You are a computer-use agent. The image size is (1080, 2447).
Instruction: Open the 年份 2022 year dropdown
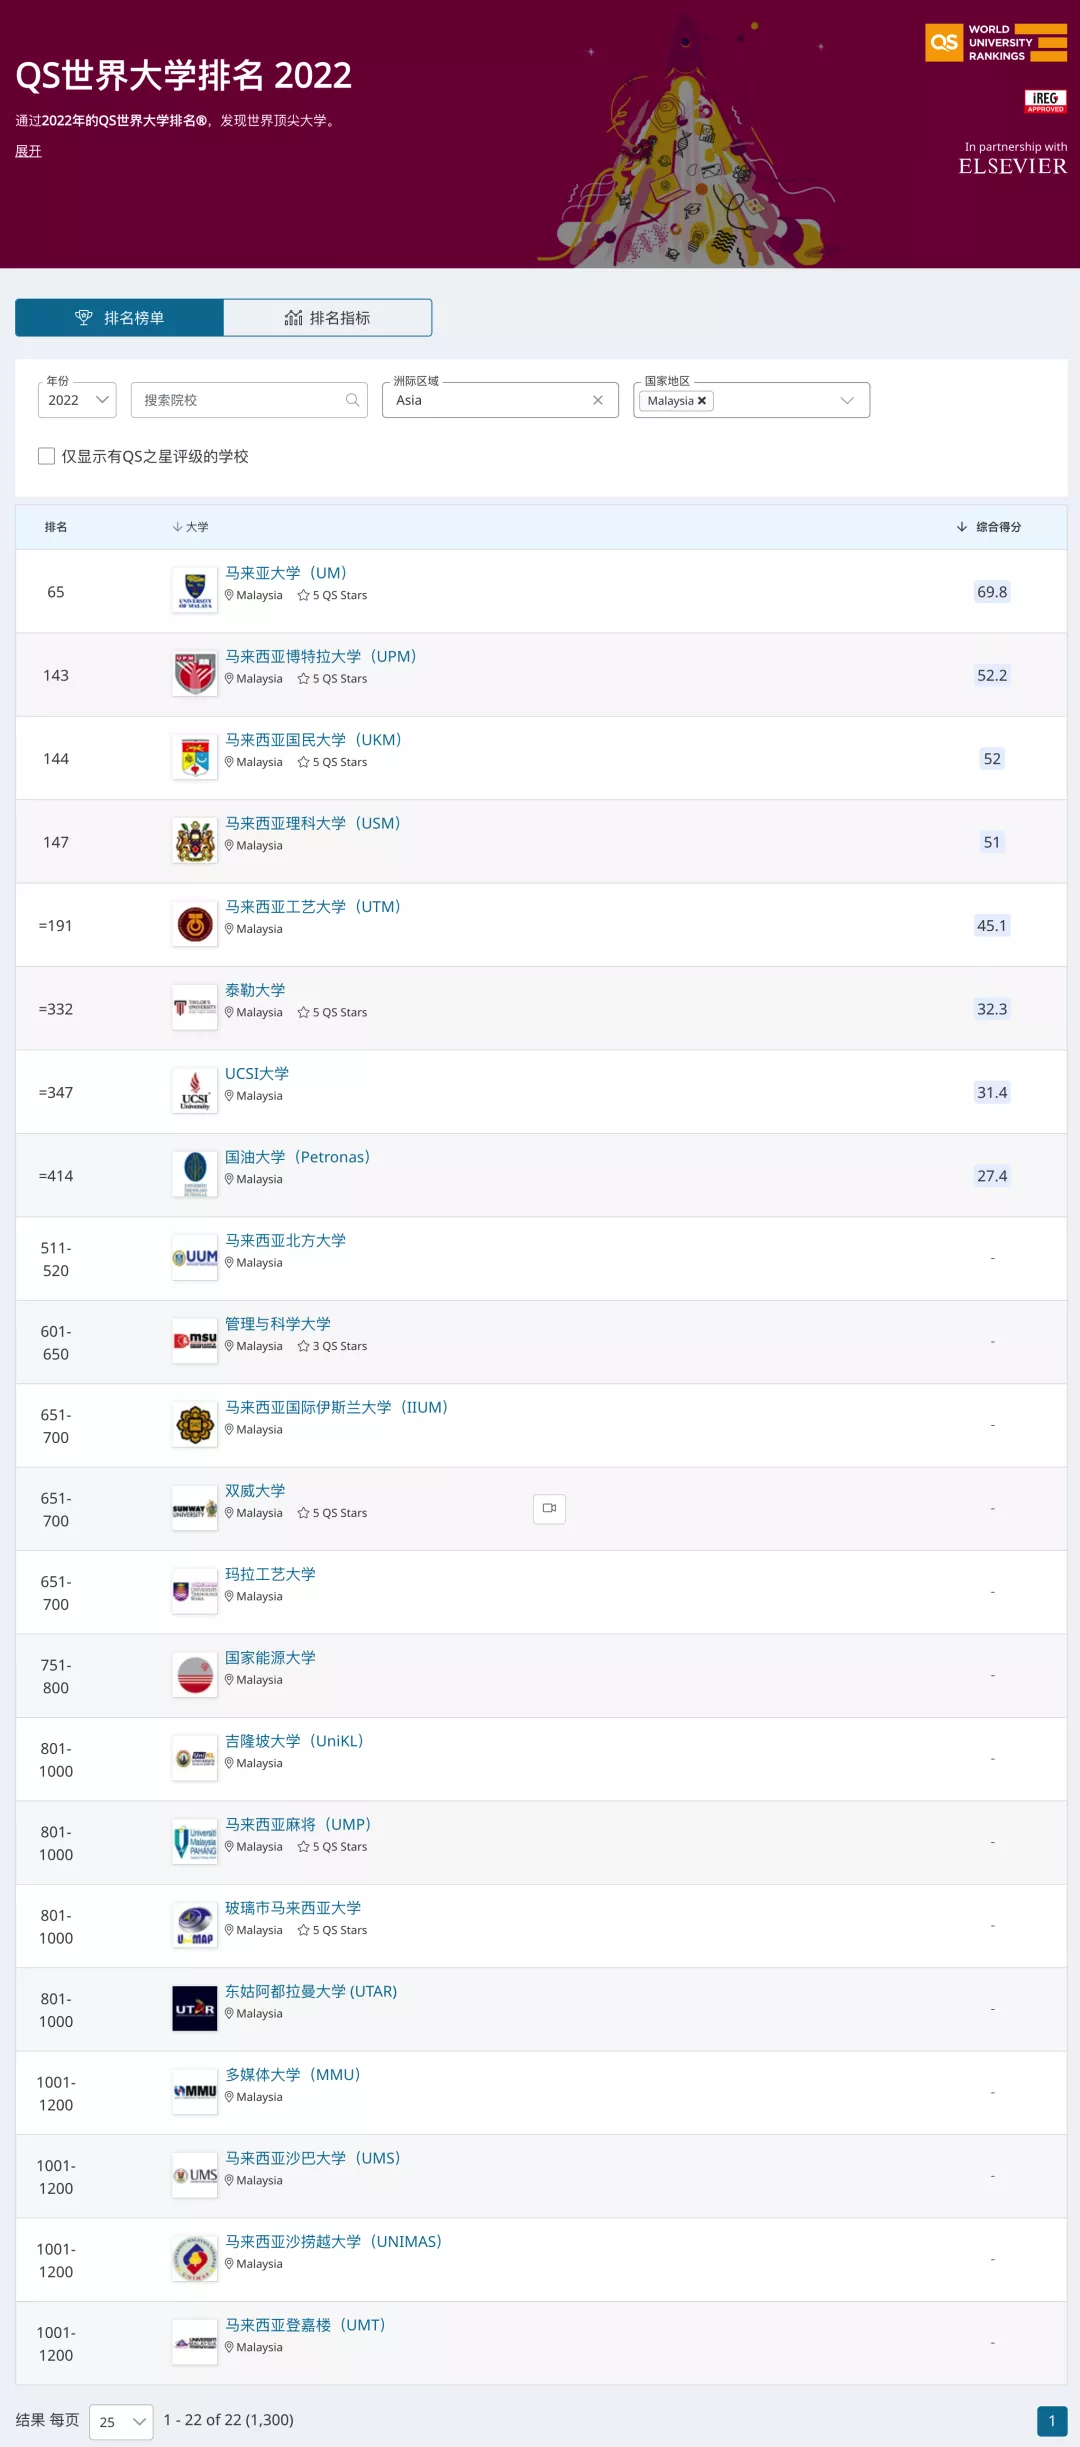point(77,400)
